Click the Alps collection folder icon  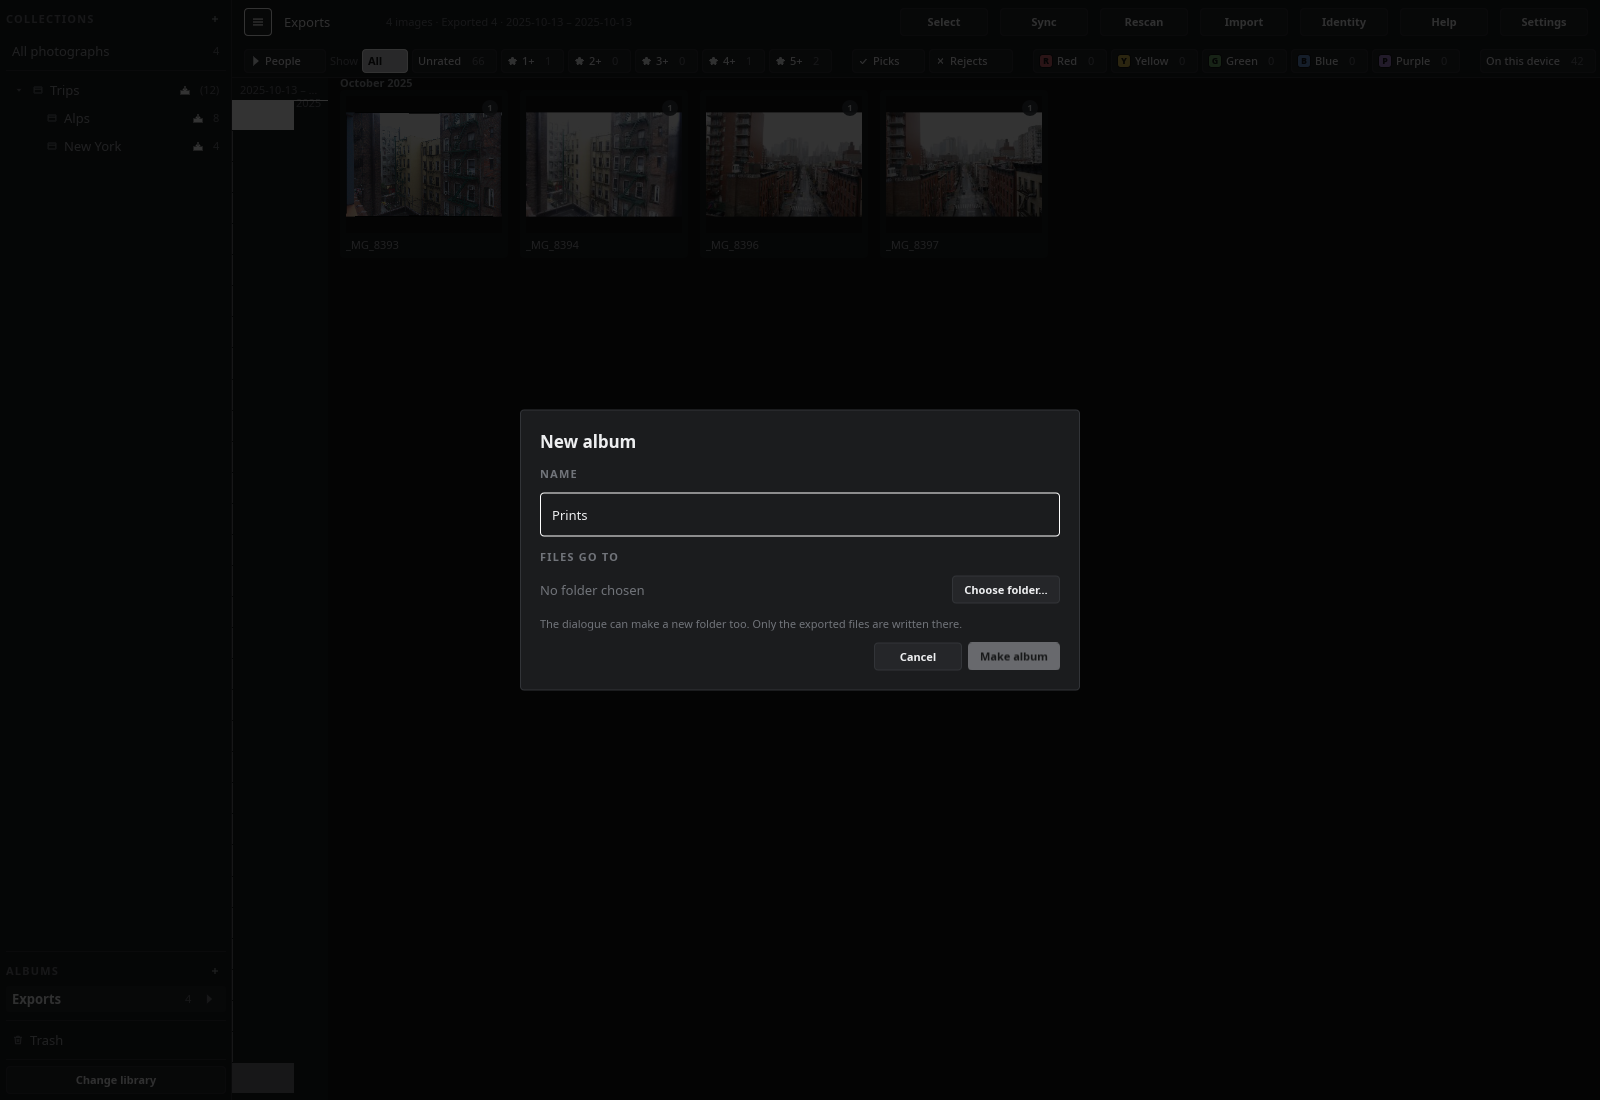click(x=53, y=118)
